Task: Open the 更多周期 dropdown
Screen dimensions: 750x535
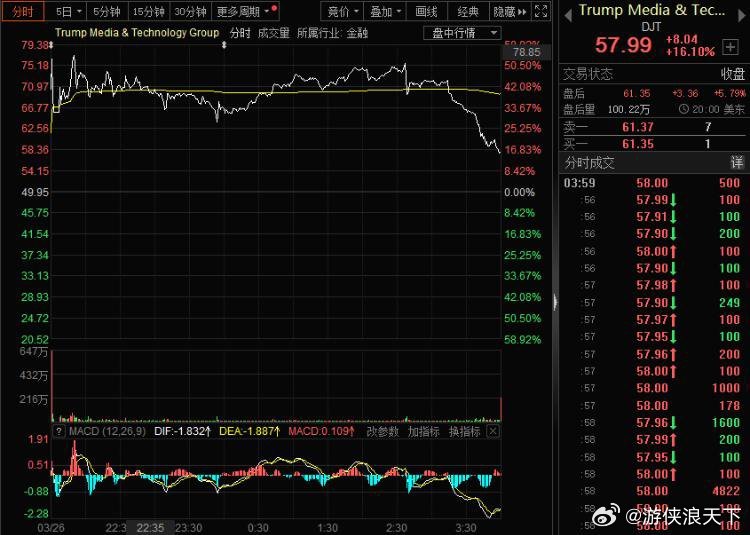Action: click(243, 12)
